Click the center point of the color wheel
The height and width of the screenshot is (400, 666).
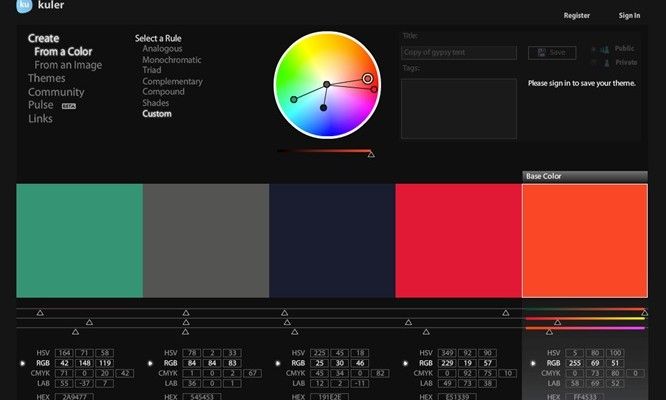pyautogui.click(x=326, y=83)
